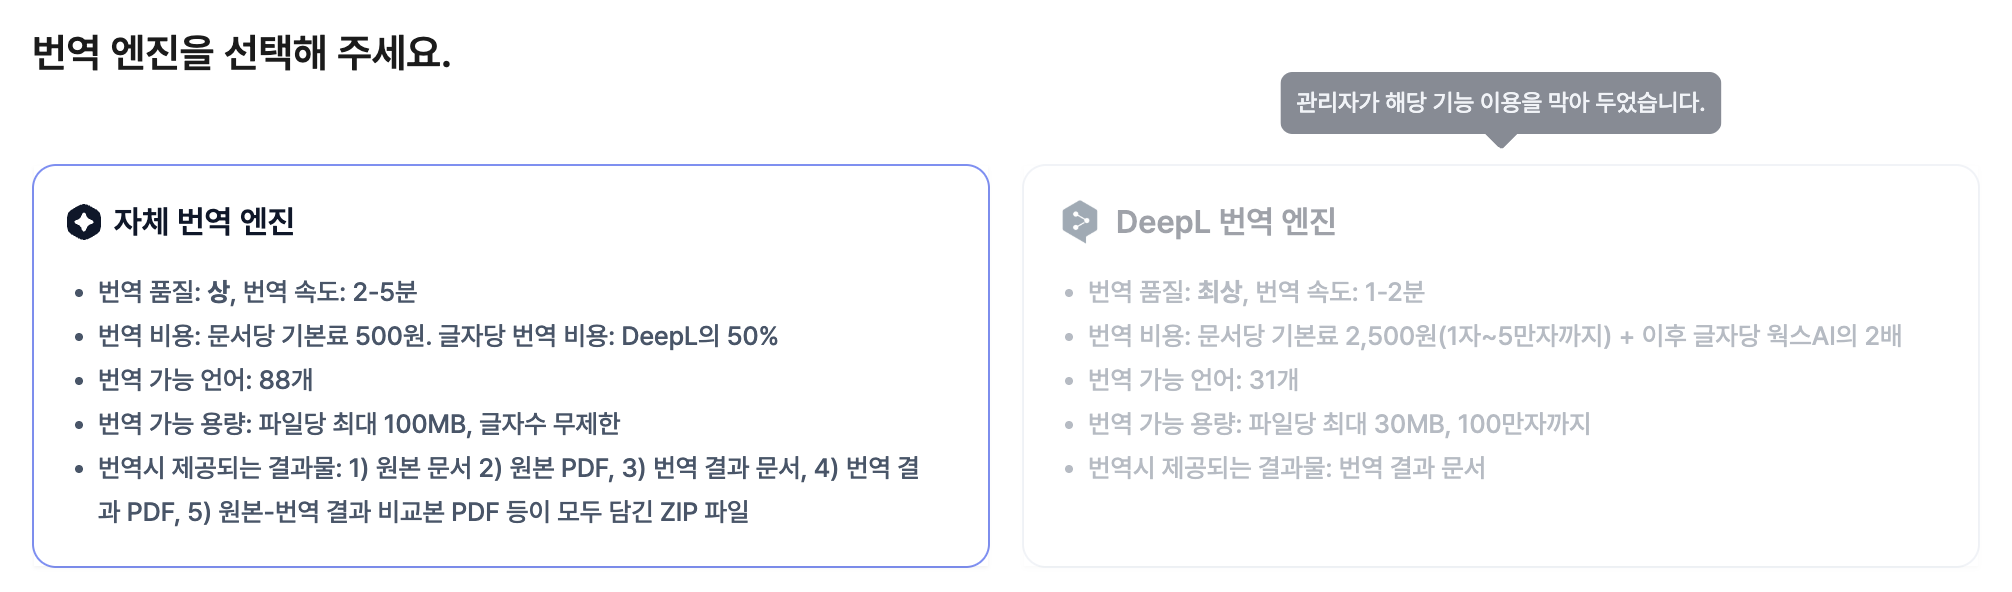This screenshot has width=2012, height=592.
Task: Click the admin-blocked feature tooltip bubble
Action: point(1500,102)
